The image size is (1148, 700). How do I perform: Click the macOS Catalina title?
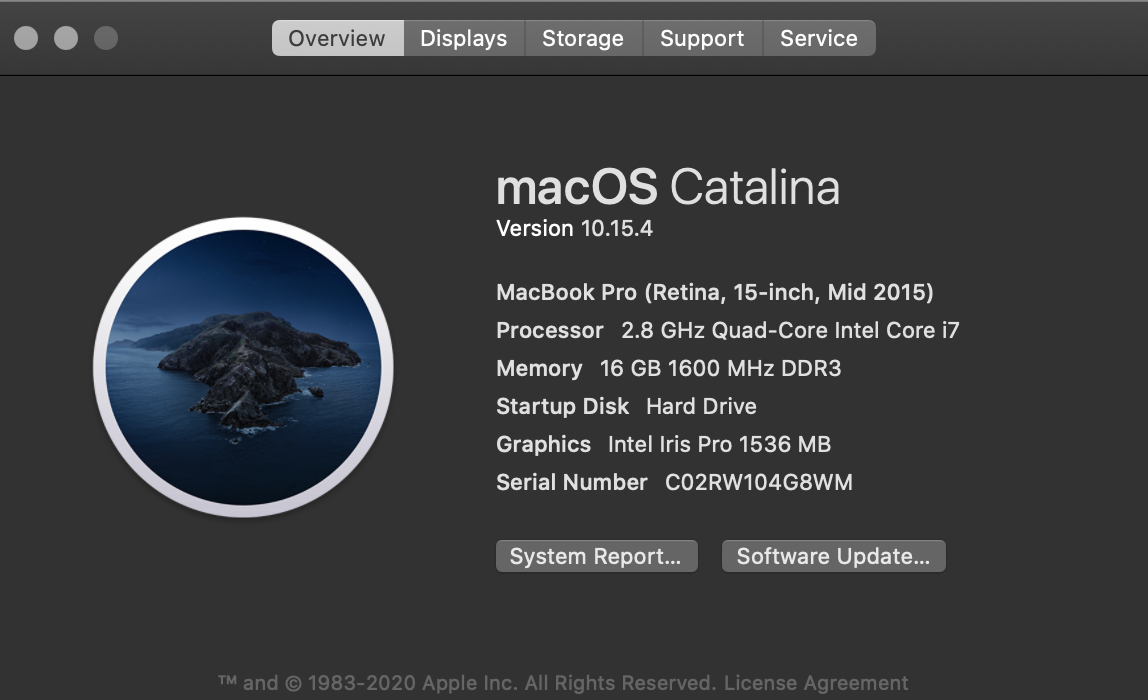pos(667,187)
